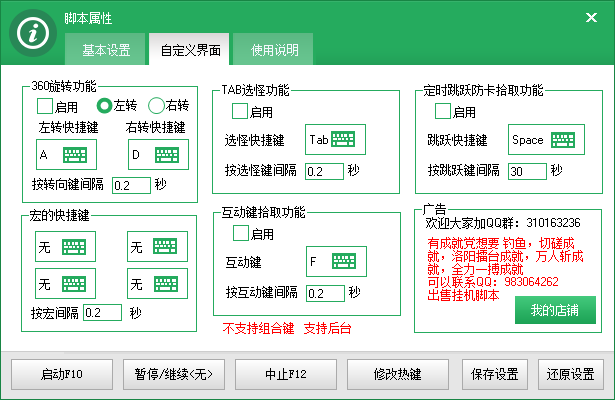Image resolution: width=615 pixels, height=400 pixels.
Task: Click the 按互动键间隔 input field
Action: click(x=325, y=293)
